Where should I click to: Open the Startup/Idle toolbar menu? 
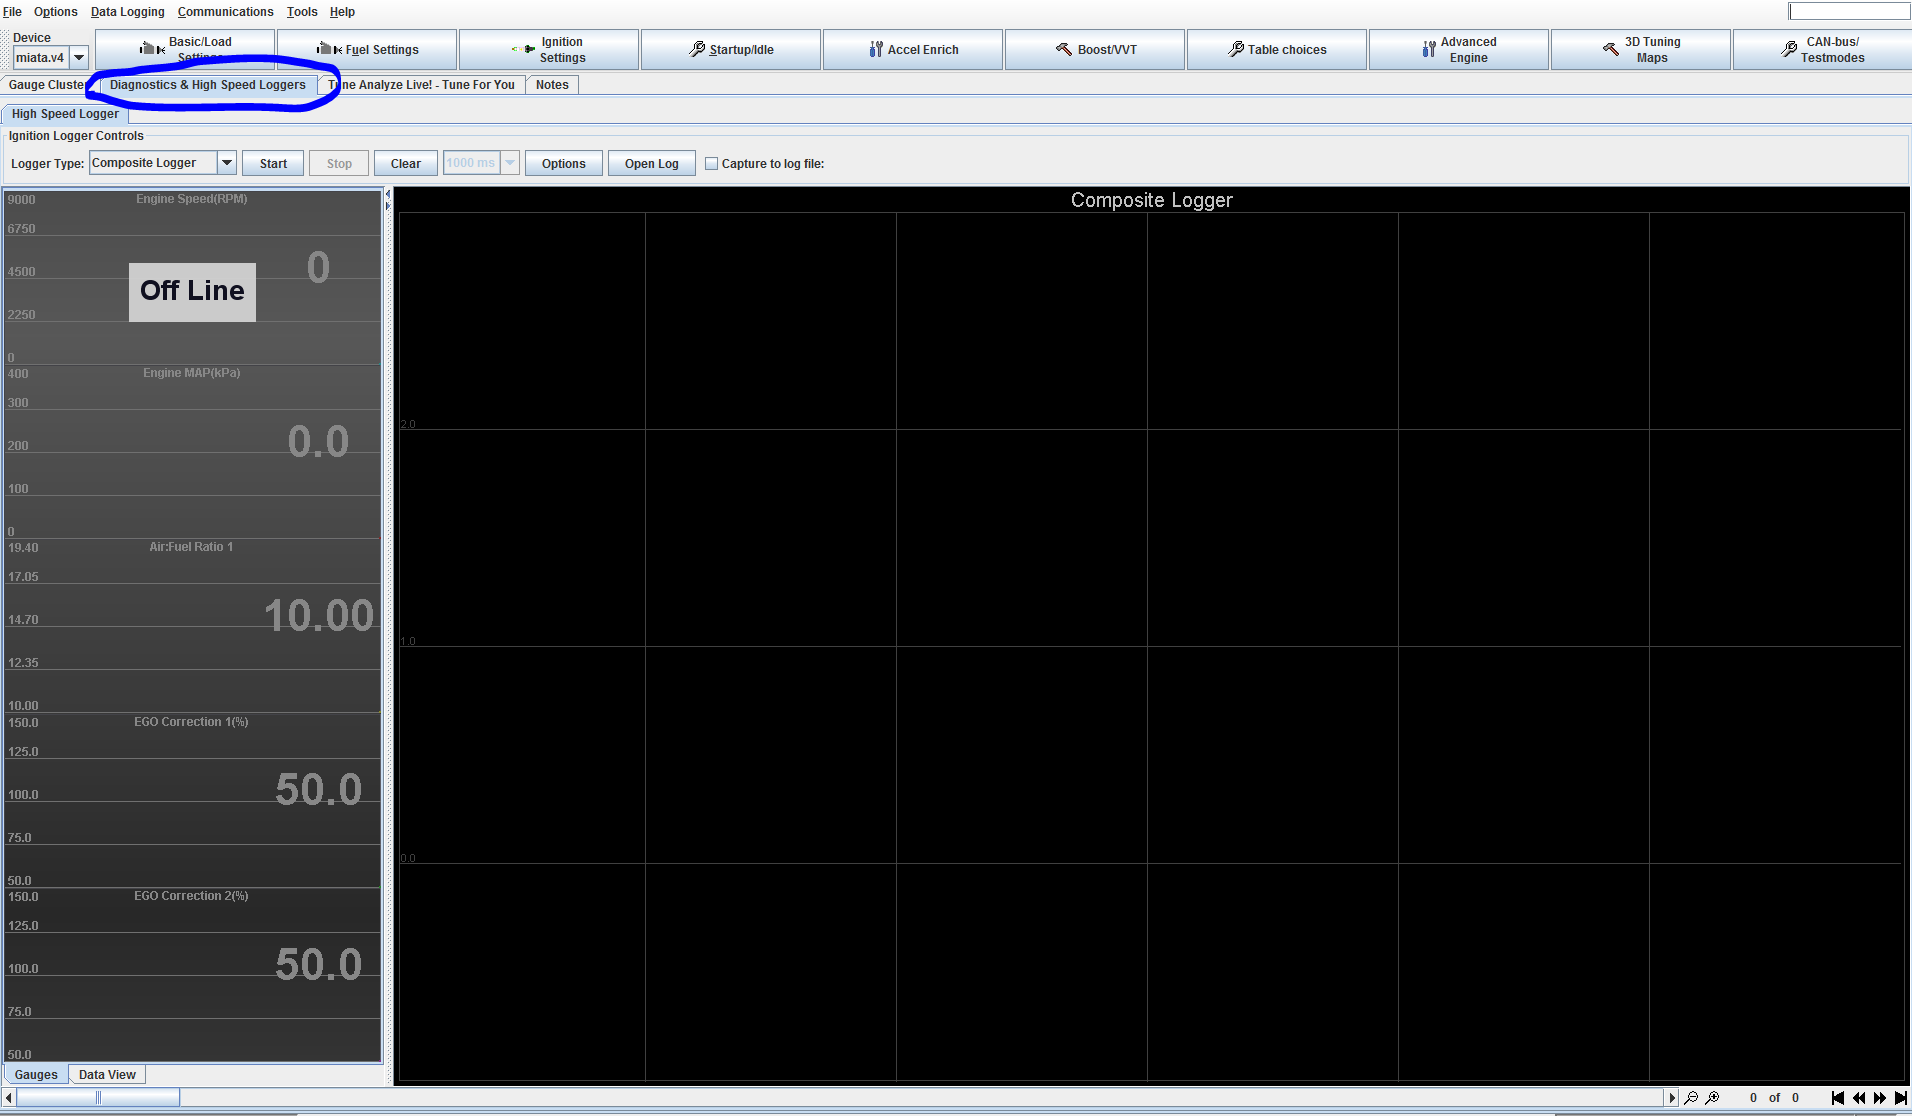pos(731,50)
